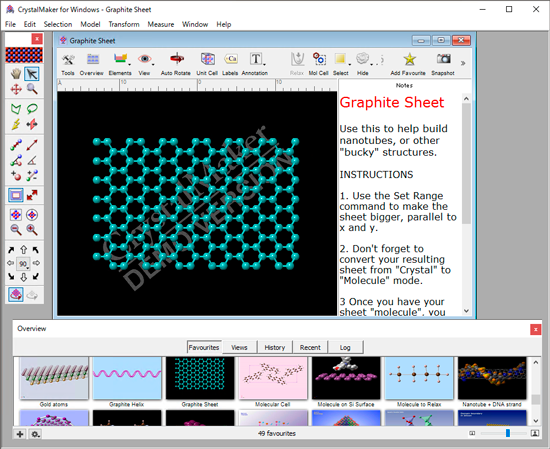The width and height of the screenshot is (550, 449).
Task: Select the Nanotube + DNA strand thumbnail
Action: click(492, 382)
